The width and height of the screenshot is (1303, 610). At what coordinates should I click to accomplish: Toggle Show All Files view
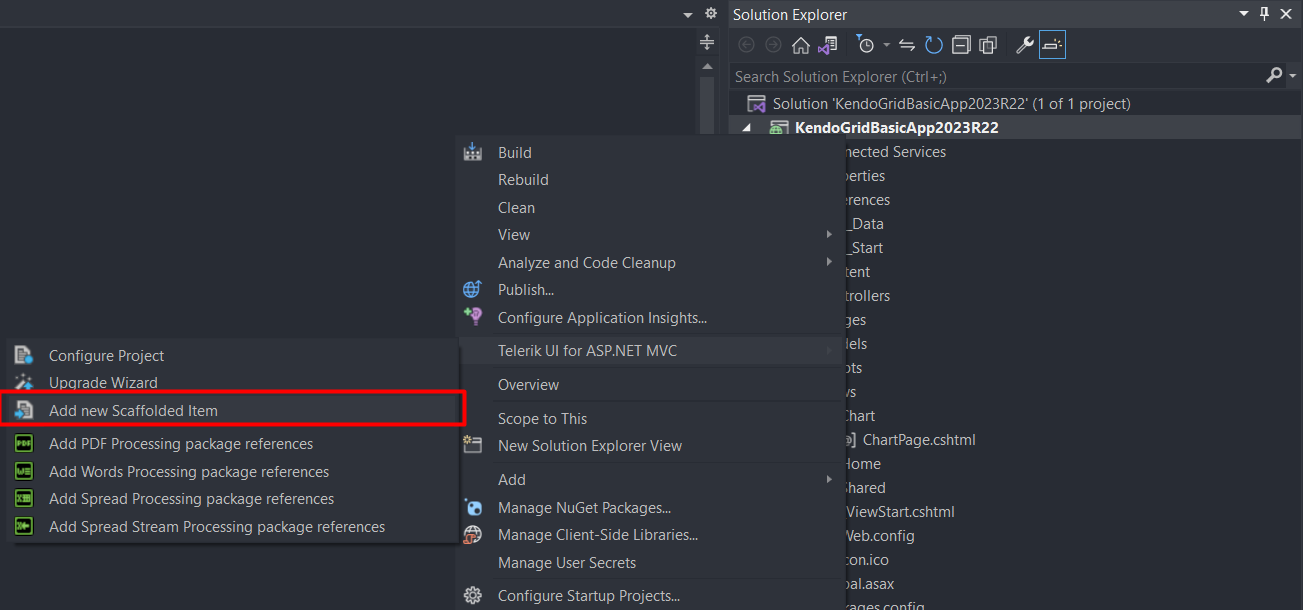pos(989,44)
